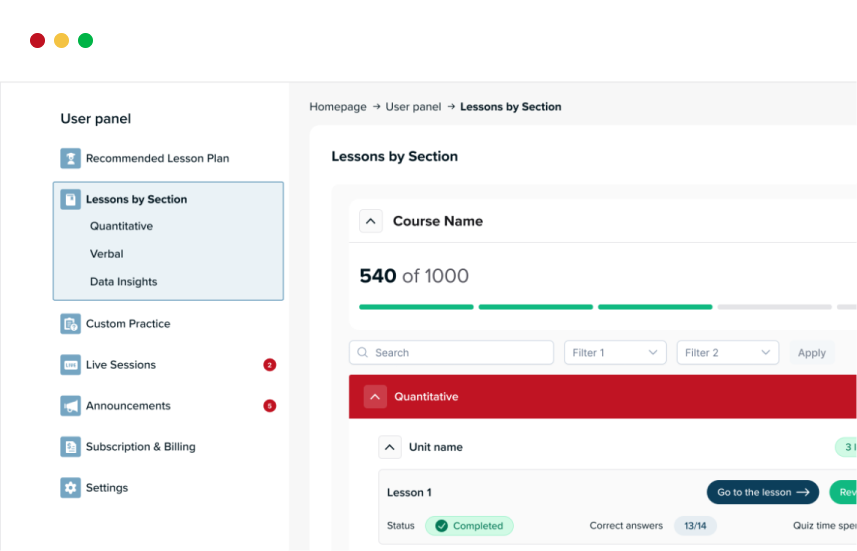
Task: Click the Announcements notification badge
Action: (269, 406)
